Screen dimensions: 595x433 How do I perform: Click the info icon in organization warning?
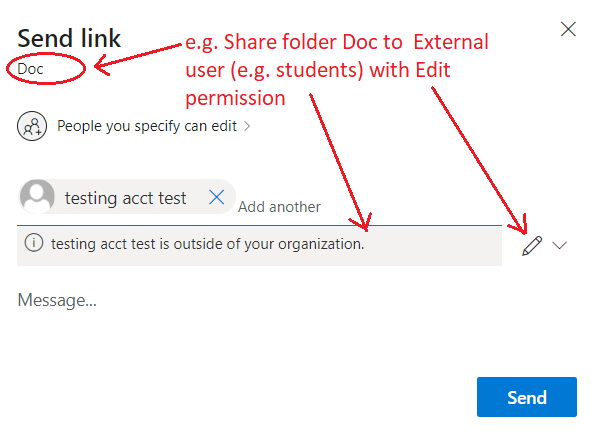pyautogui.click(x=34, y=242)
